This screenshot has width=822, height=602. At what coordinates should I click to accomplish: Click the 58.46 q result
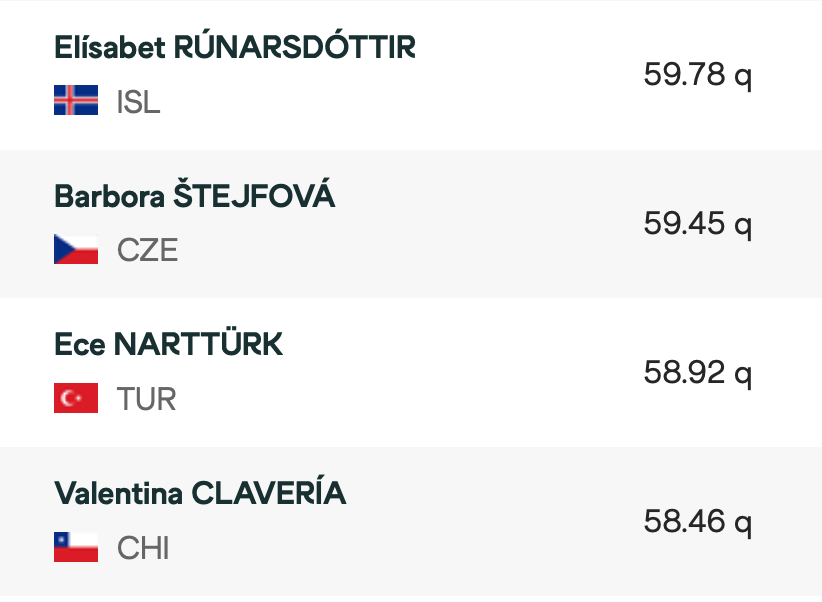pos(698,522)
